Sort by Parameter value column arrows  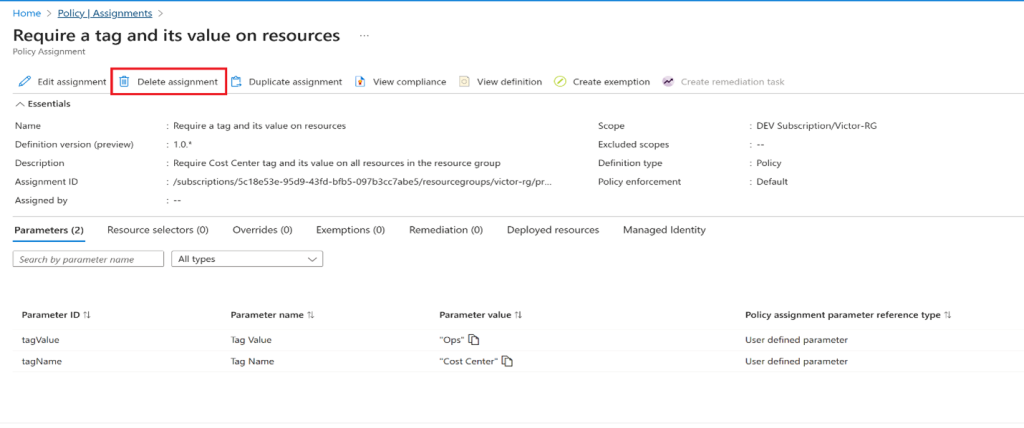tap(519, 315)
